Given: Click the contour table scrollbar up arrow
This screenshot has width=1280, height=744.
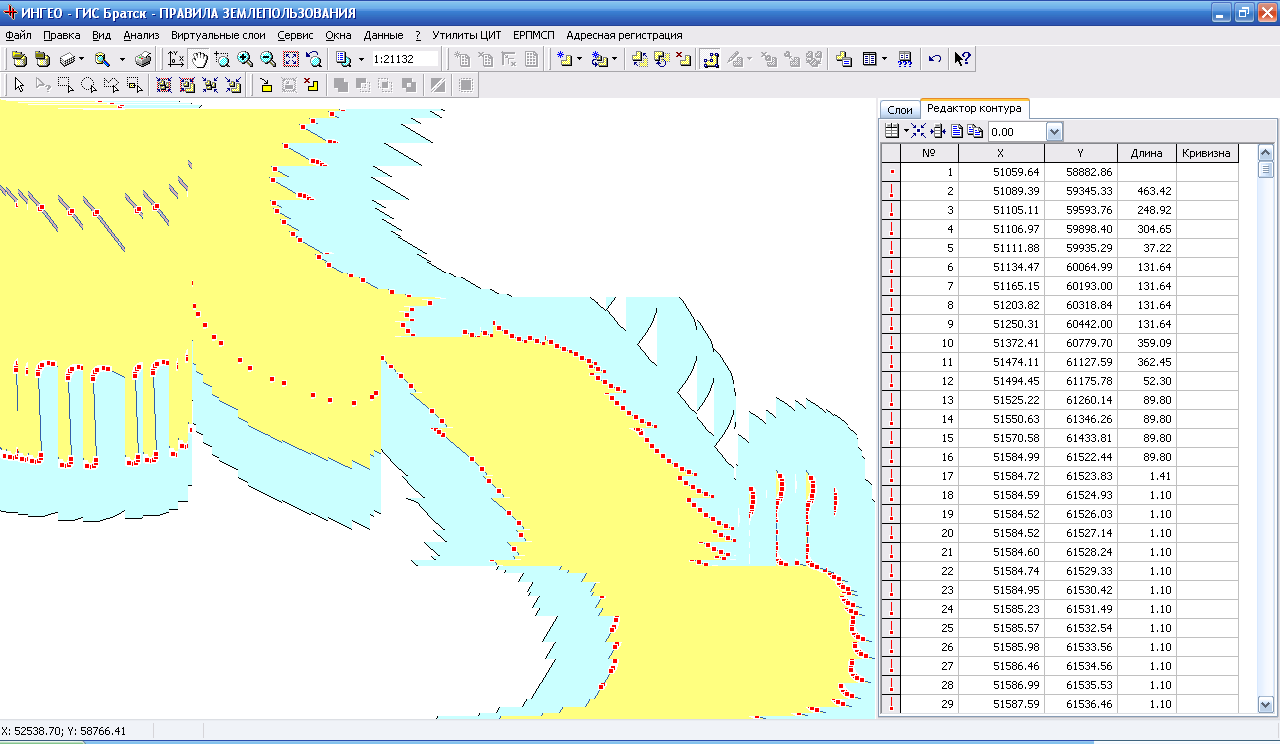Looking at the screenshot, I should [1265, 153].
